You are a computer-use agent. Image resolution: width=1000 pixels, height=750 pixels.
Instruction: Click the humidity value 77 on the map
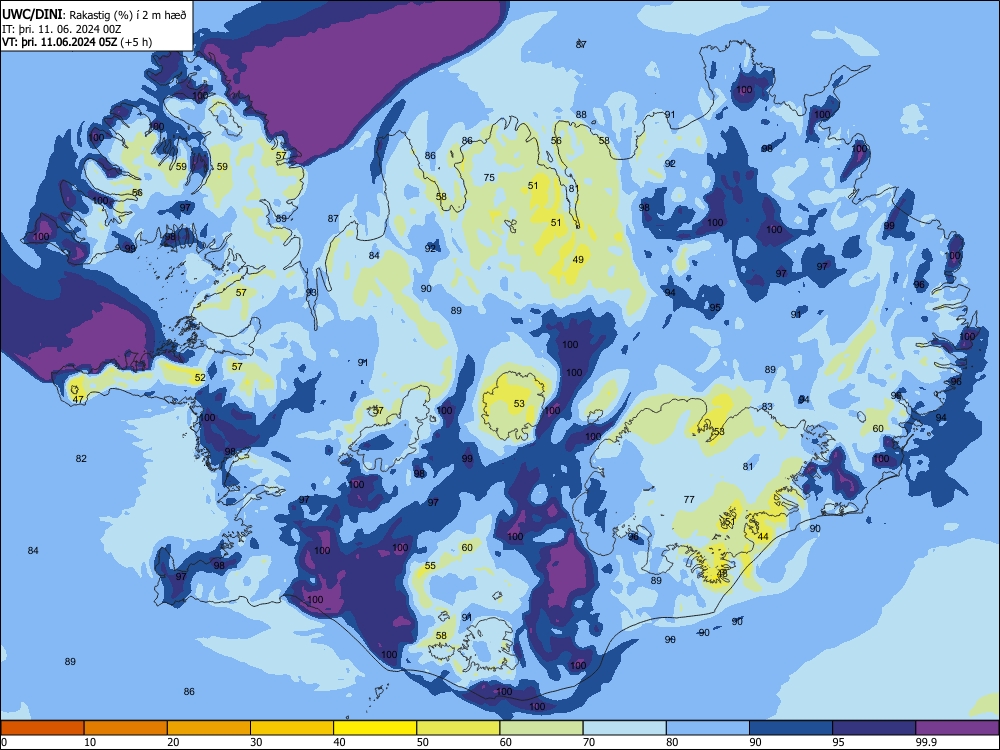[x=689, y=499]
